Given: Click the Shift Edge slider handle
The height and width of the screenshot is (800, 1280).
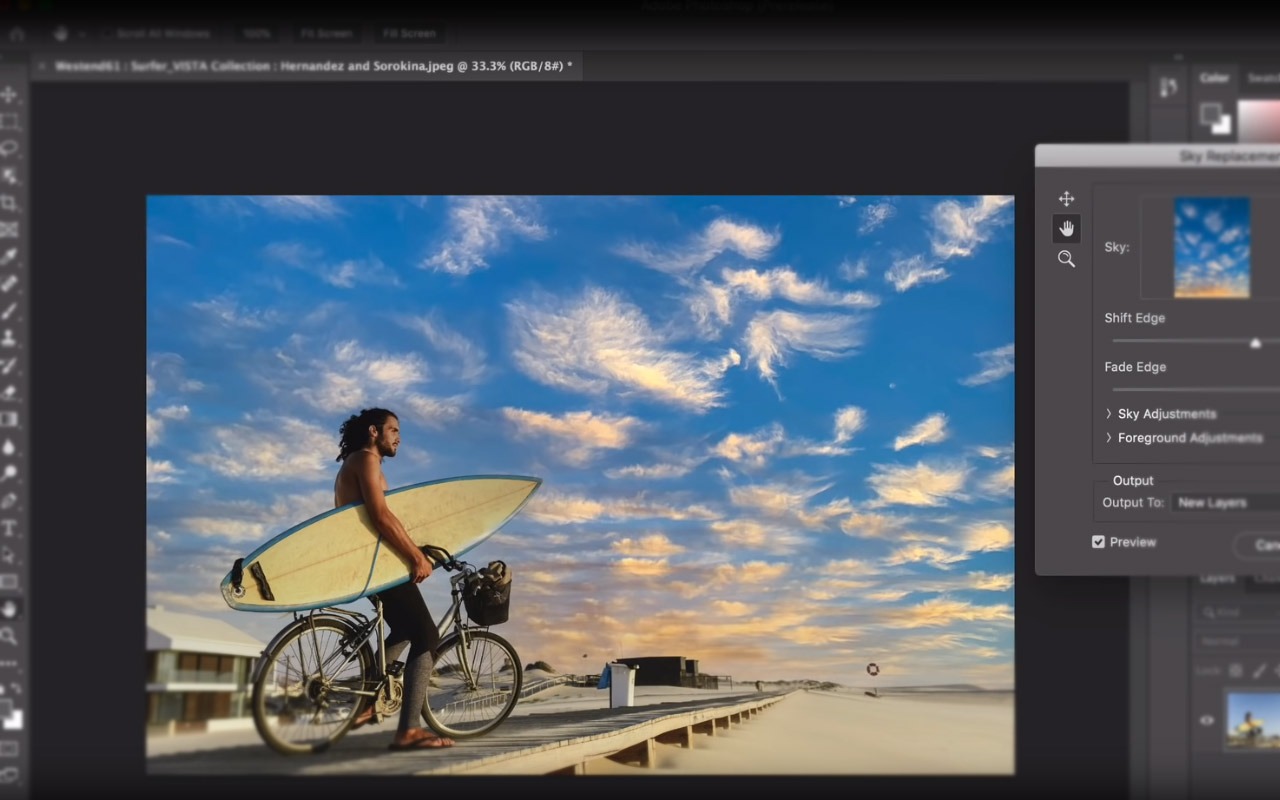Looking at the screenshot, I should 1255,343.
